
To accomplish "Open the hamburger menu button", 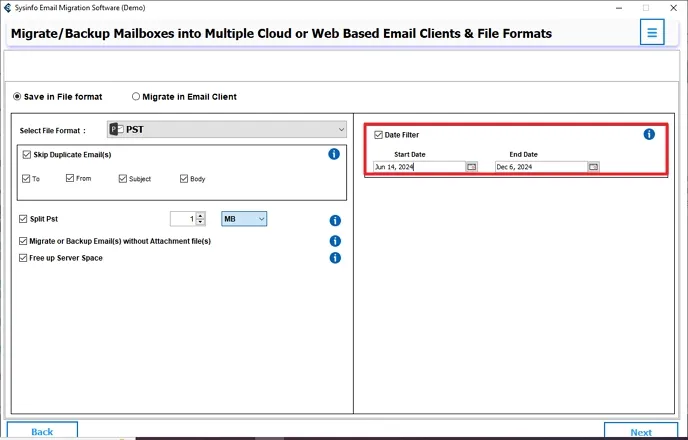I will click(x=652, y=32).
